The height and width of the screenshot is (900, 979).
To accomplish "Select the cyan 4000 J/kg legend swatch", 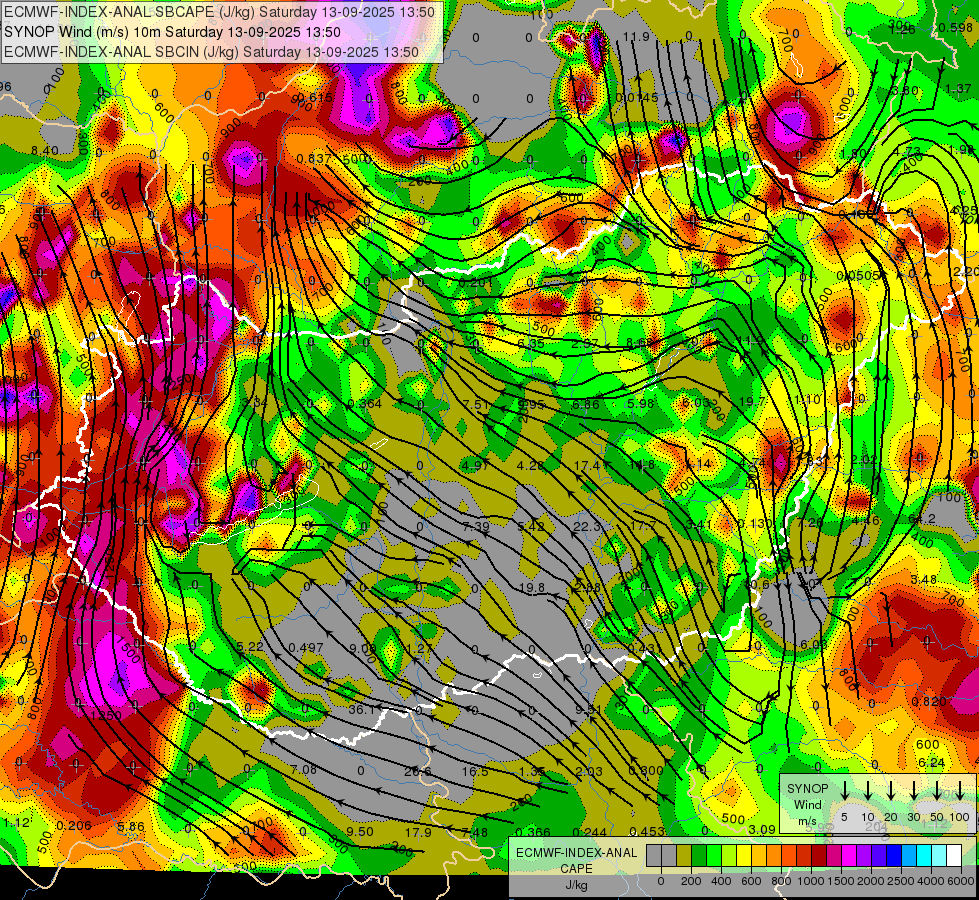I will 923,856.
